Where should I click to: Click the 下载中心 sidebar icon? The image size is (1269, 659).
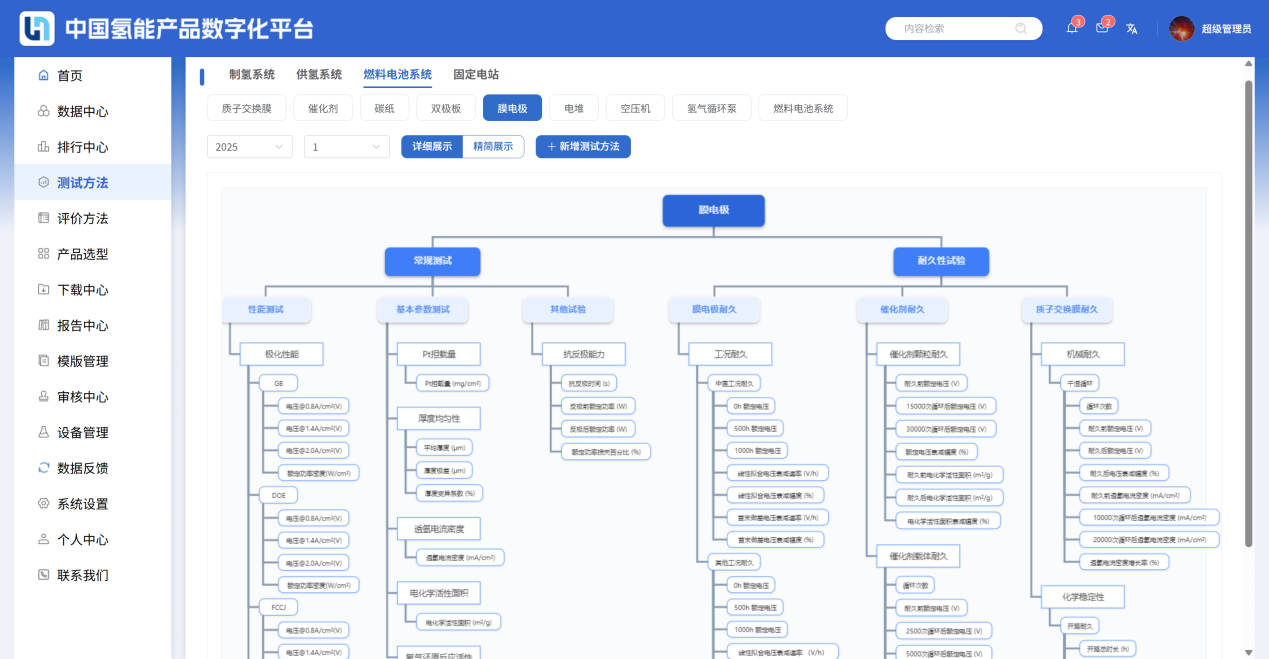(43, 290)
